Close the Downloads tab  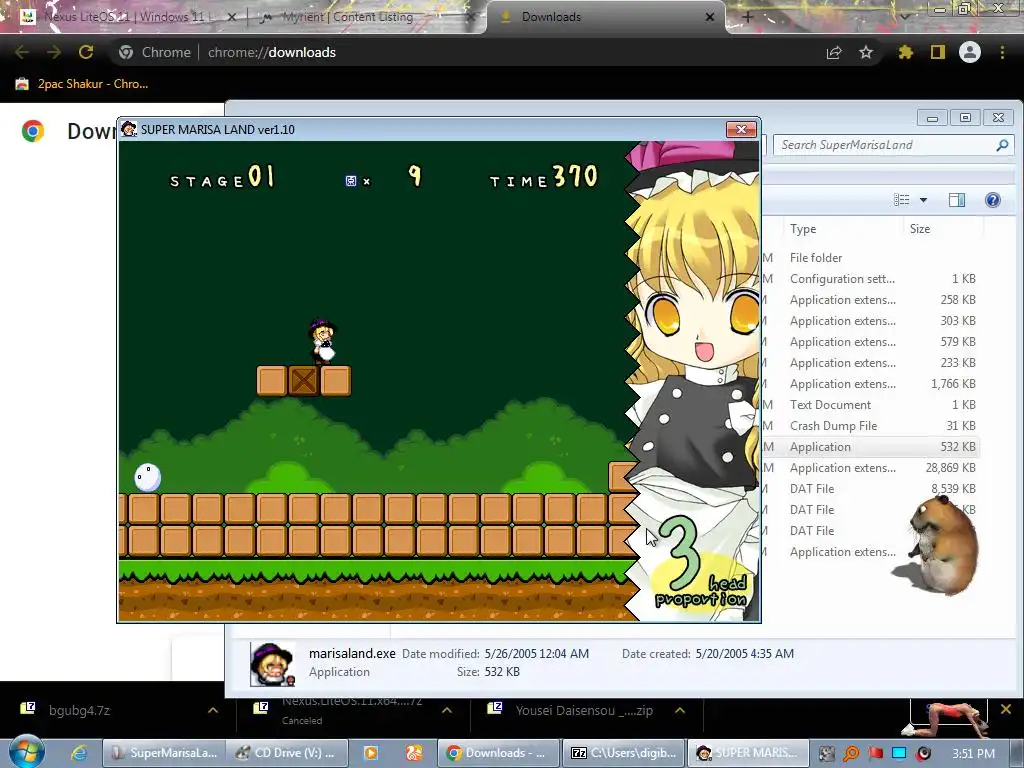[x=710, y=17]
